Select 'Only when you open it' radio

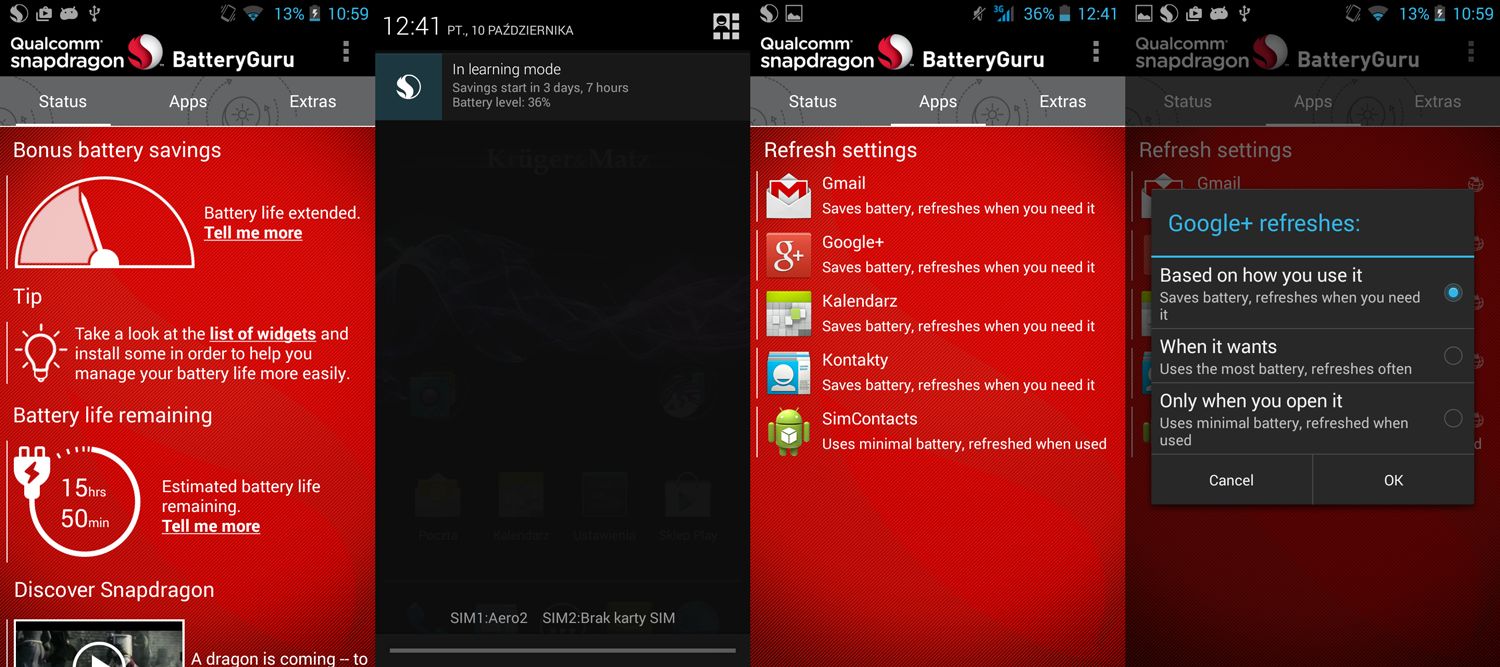(1453, 418)
